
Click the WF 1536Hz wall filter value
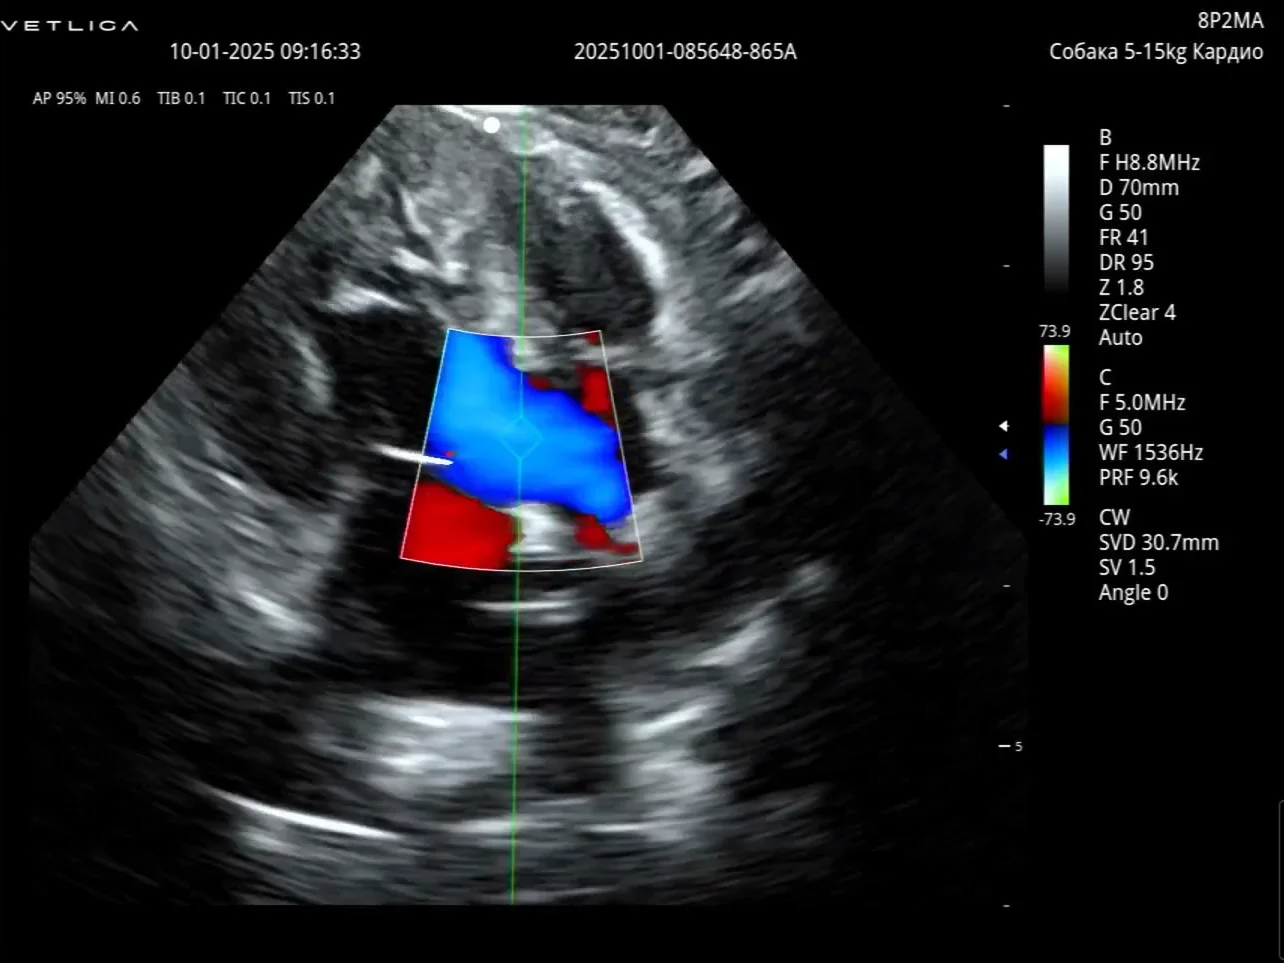pyautogui.click(x=1150, y=453)
